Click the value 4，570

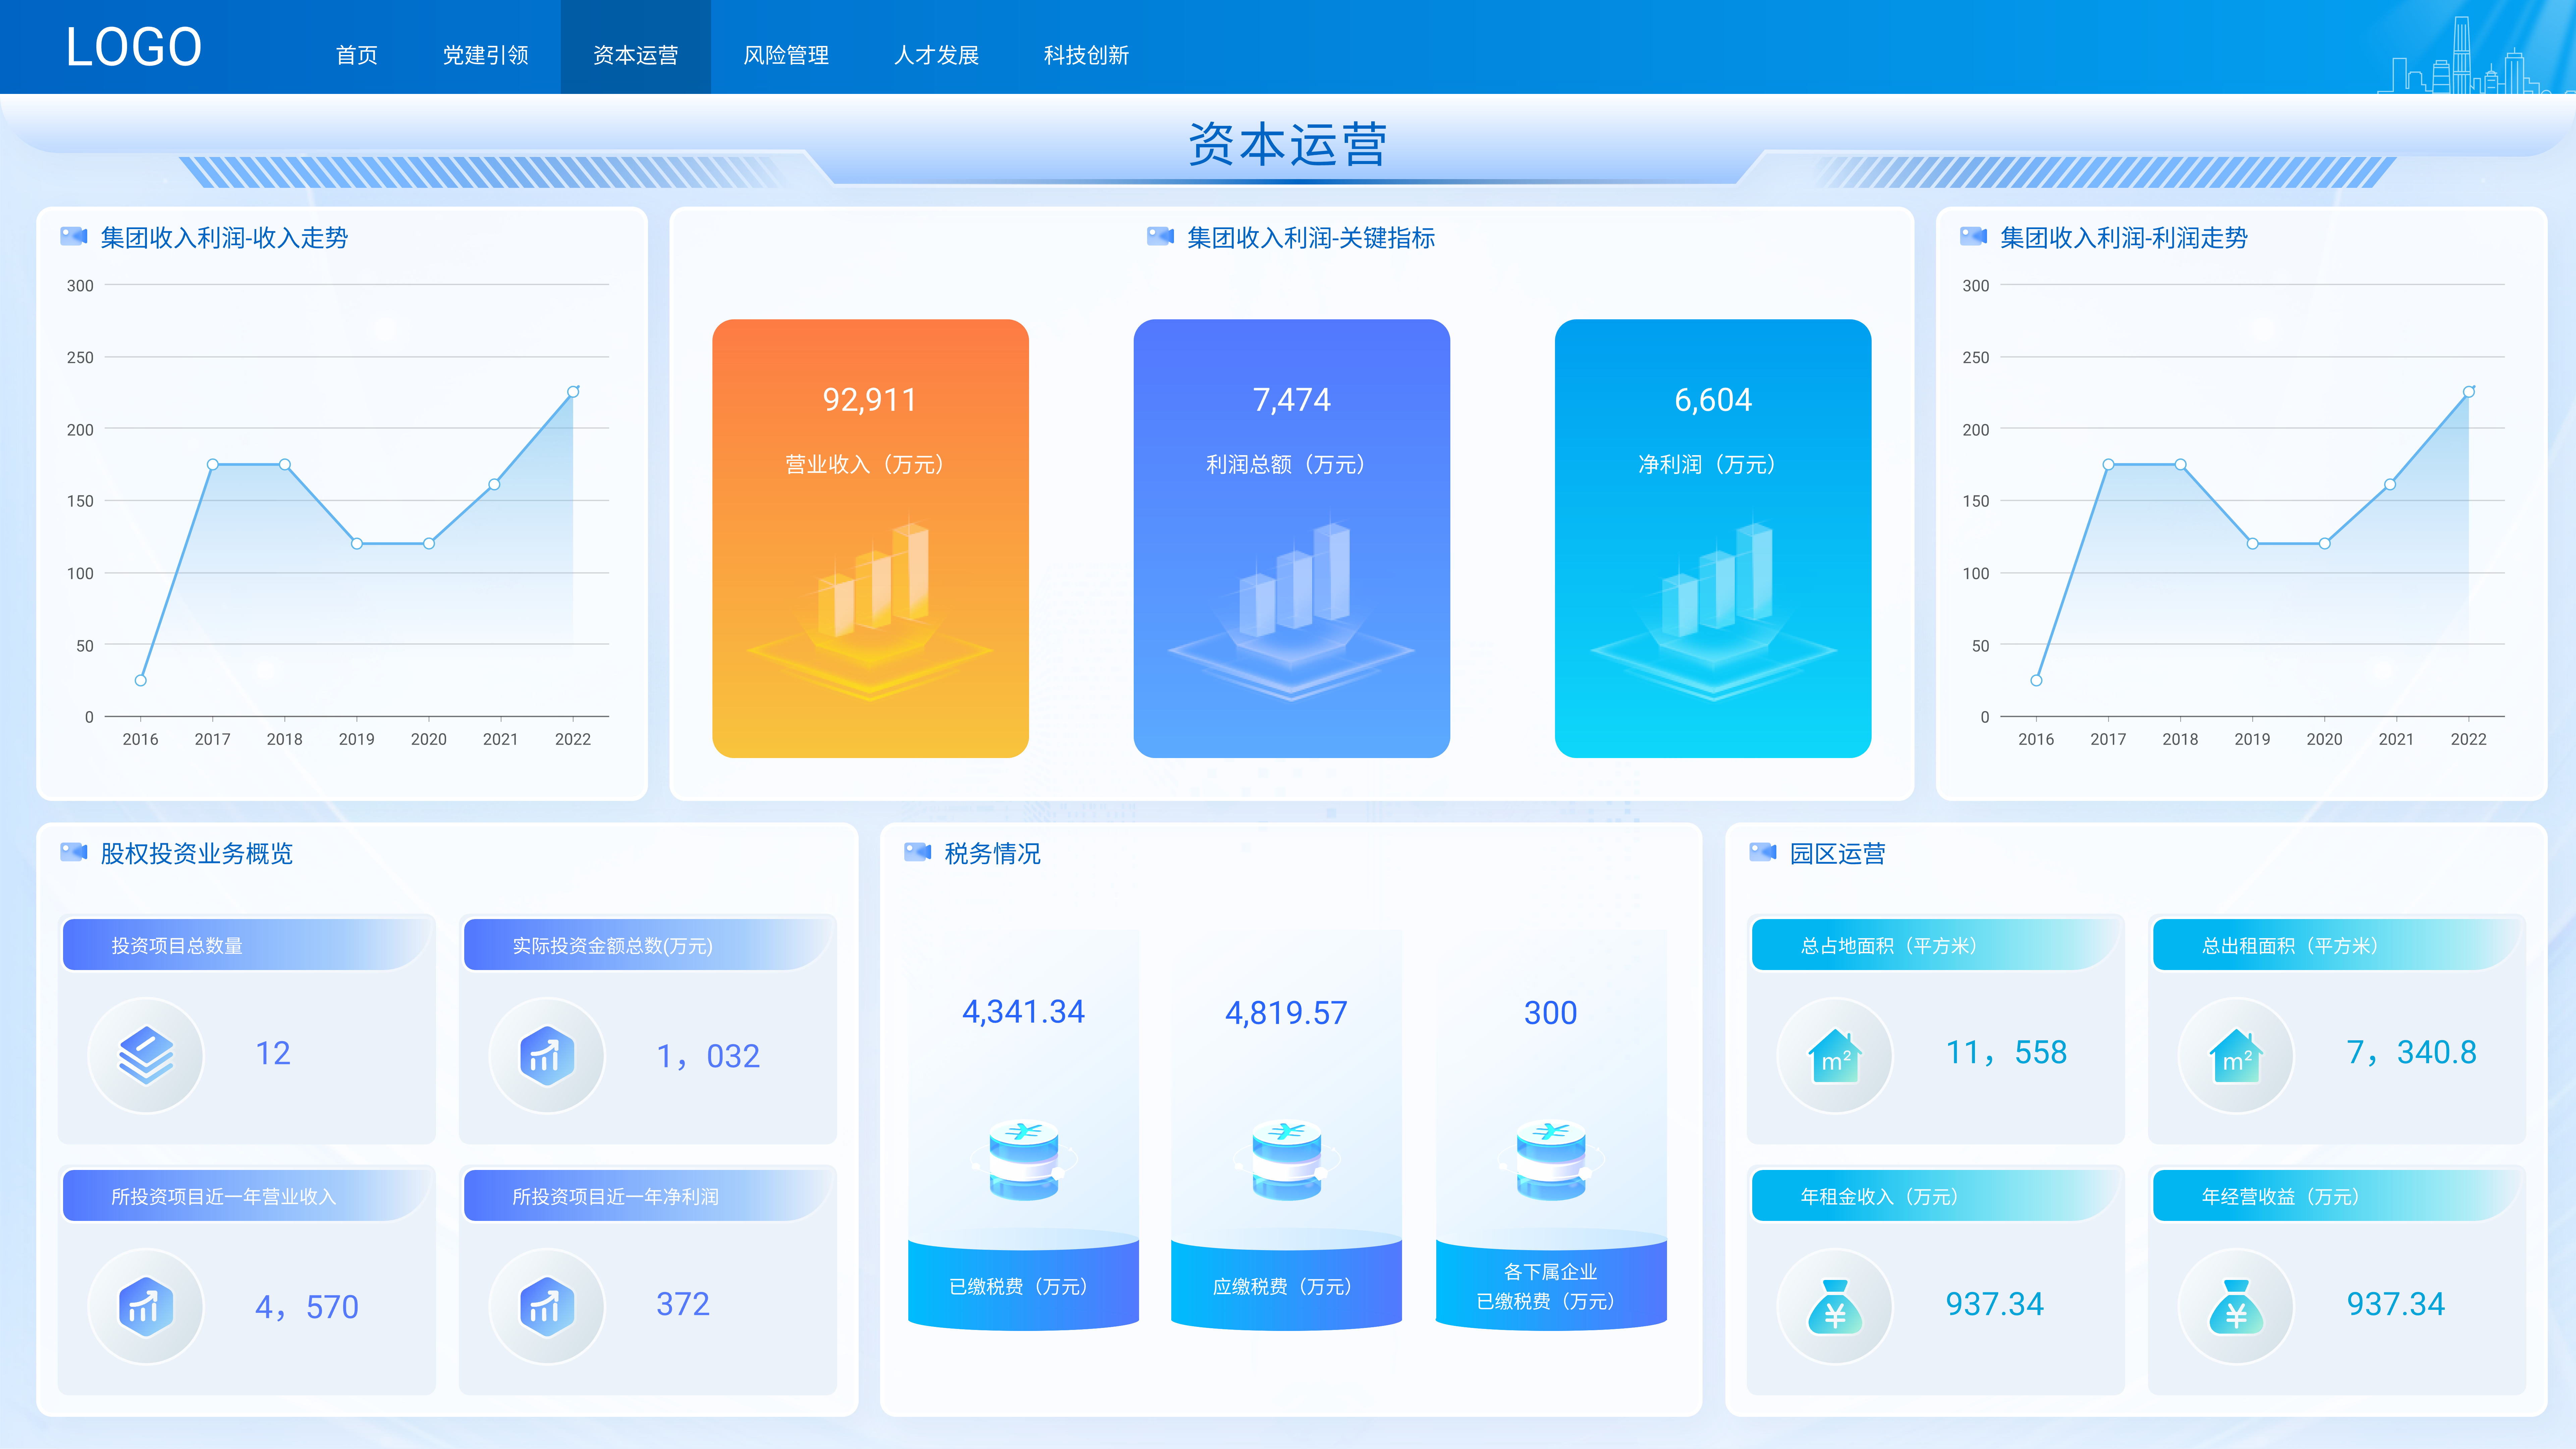307,1307
